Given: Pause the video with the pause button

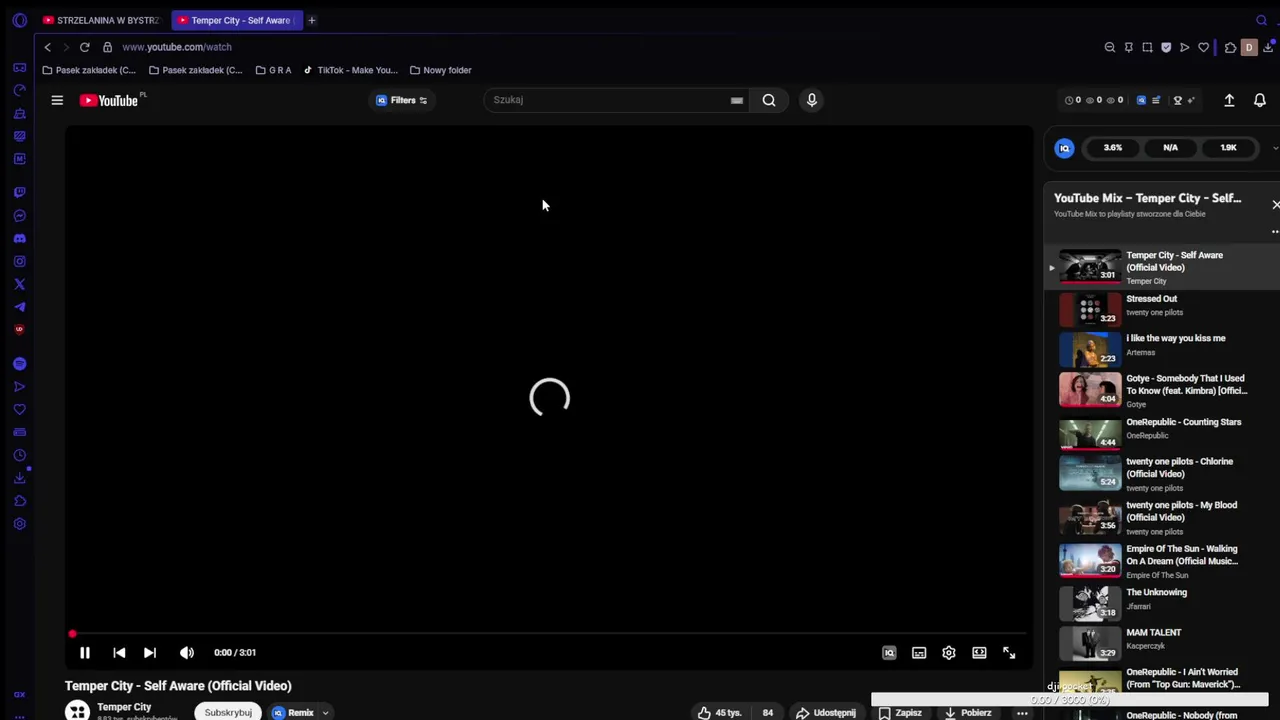Looking at the screenshot, I should coord(85,653).
